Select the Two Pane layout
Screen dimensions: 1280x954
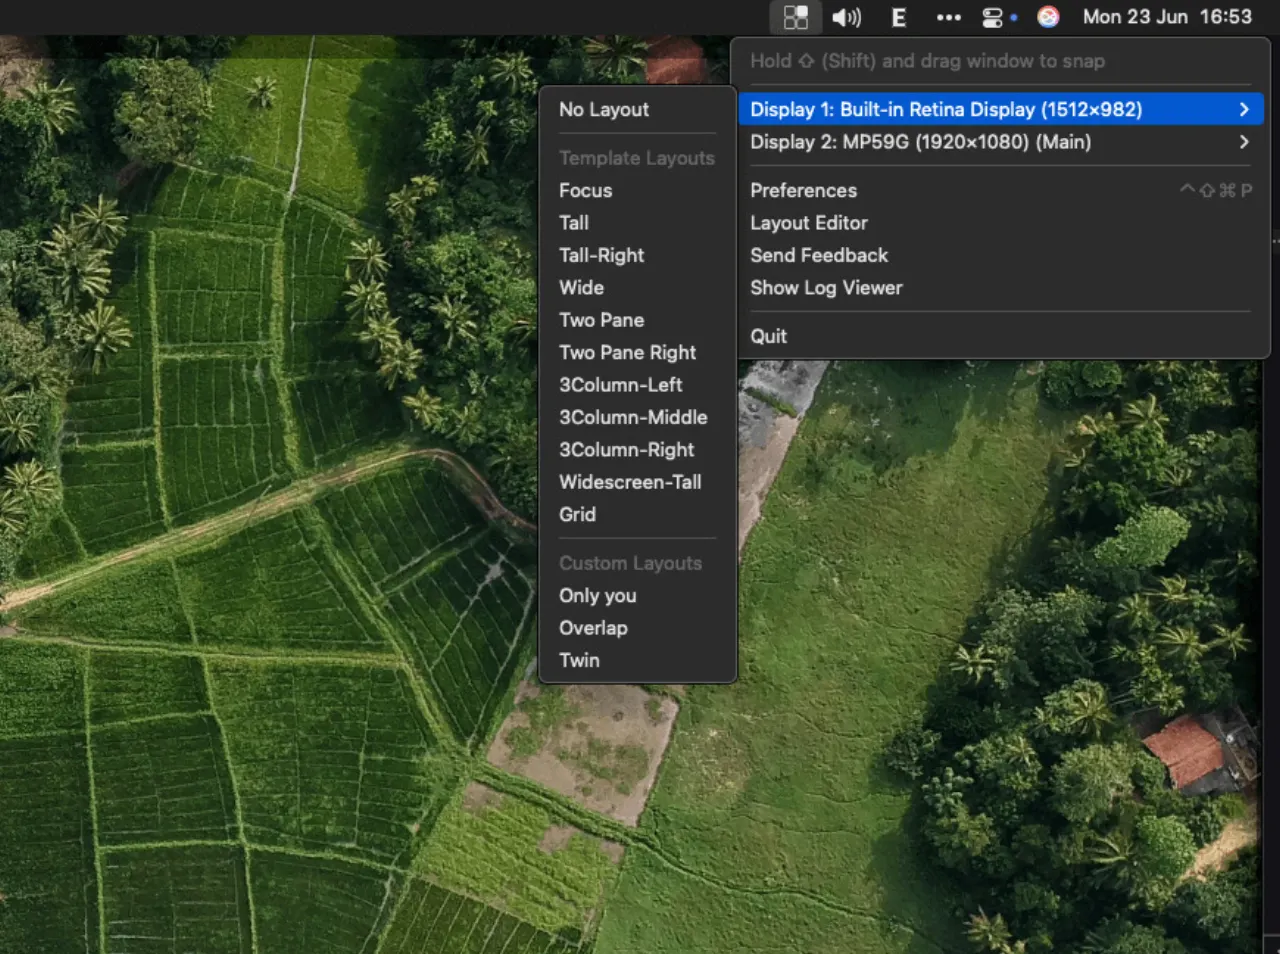click(x=638, y=320)
